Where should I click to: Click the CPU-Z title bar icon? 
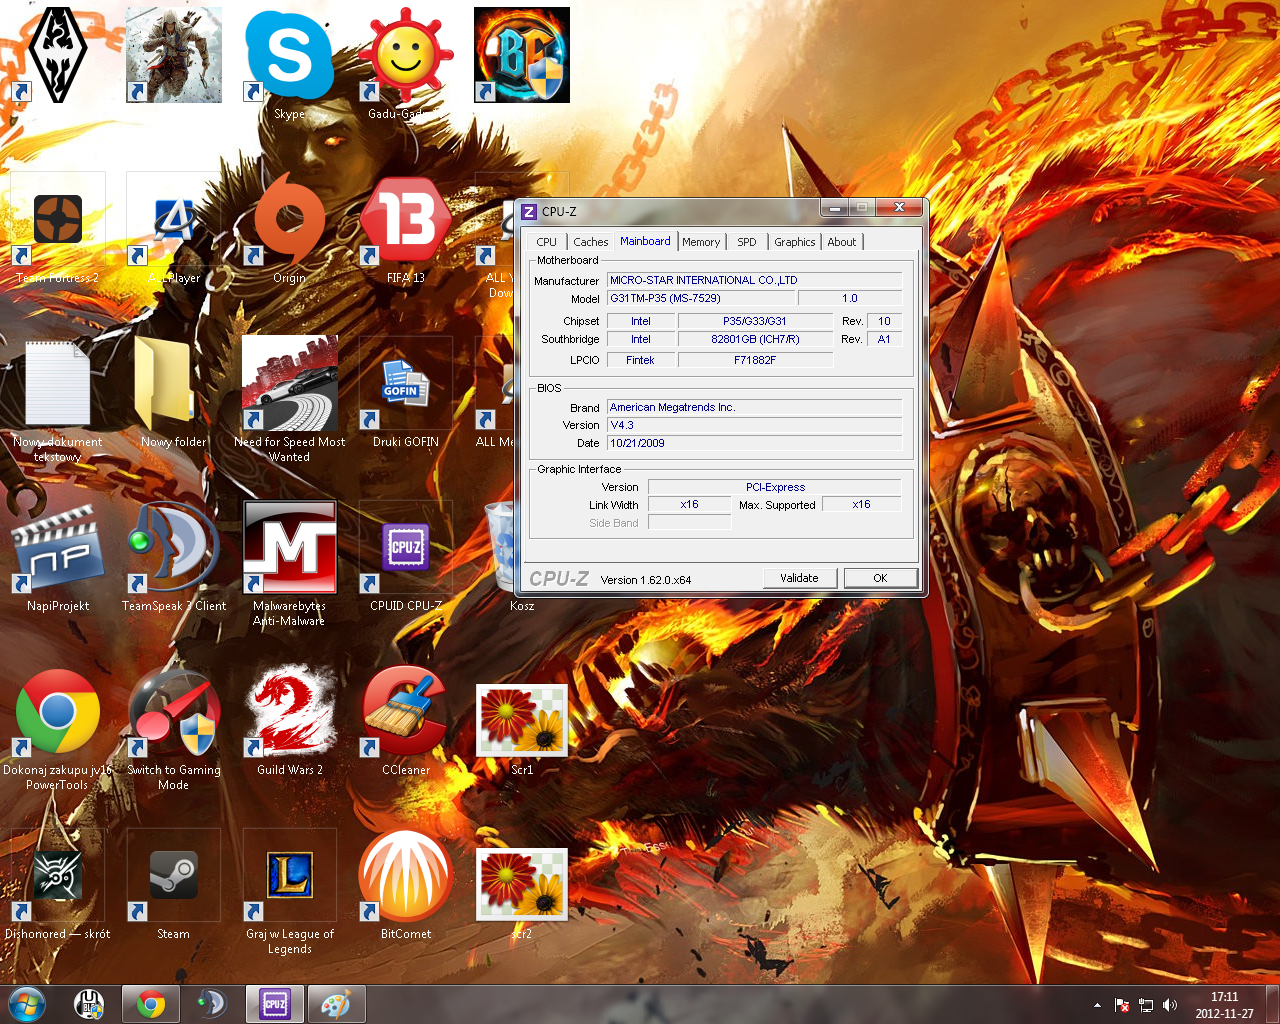click(x=529, y=212)
